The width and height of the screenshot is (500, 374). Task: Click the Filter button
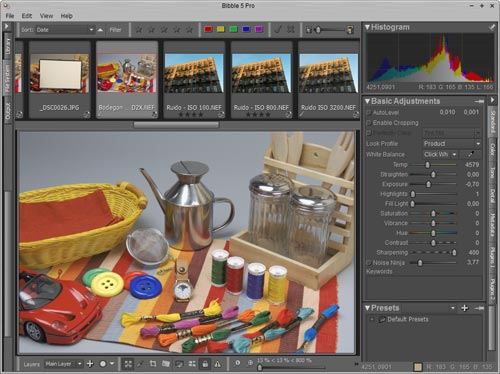click(115, 30)
